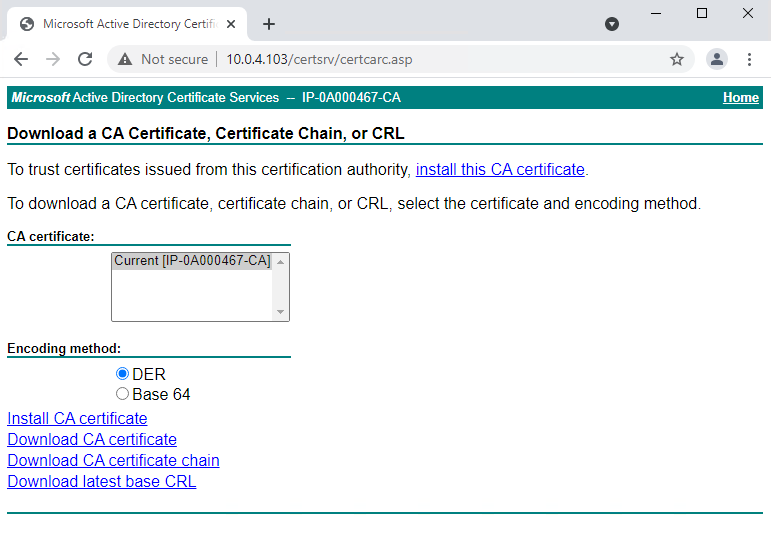
Task: Click the 'CA certificate:' label
Action: click(51, 236)
